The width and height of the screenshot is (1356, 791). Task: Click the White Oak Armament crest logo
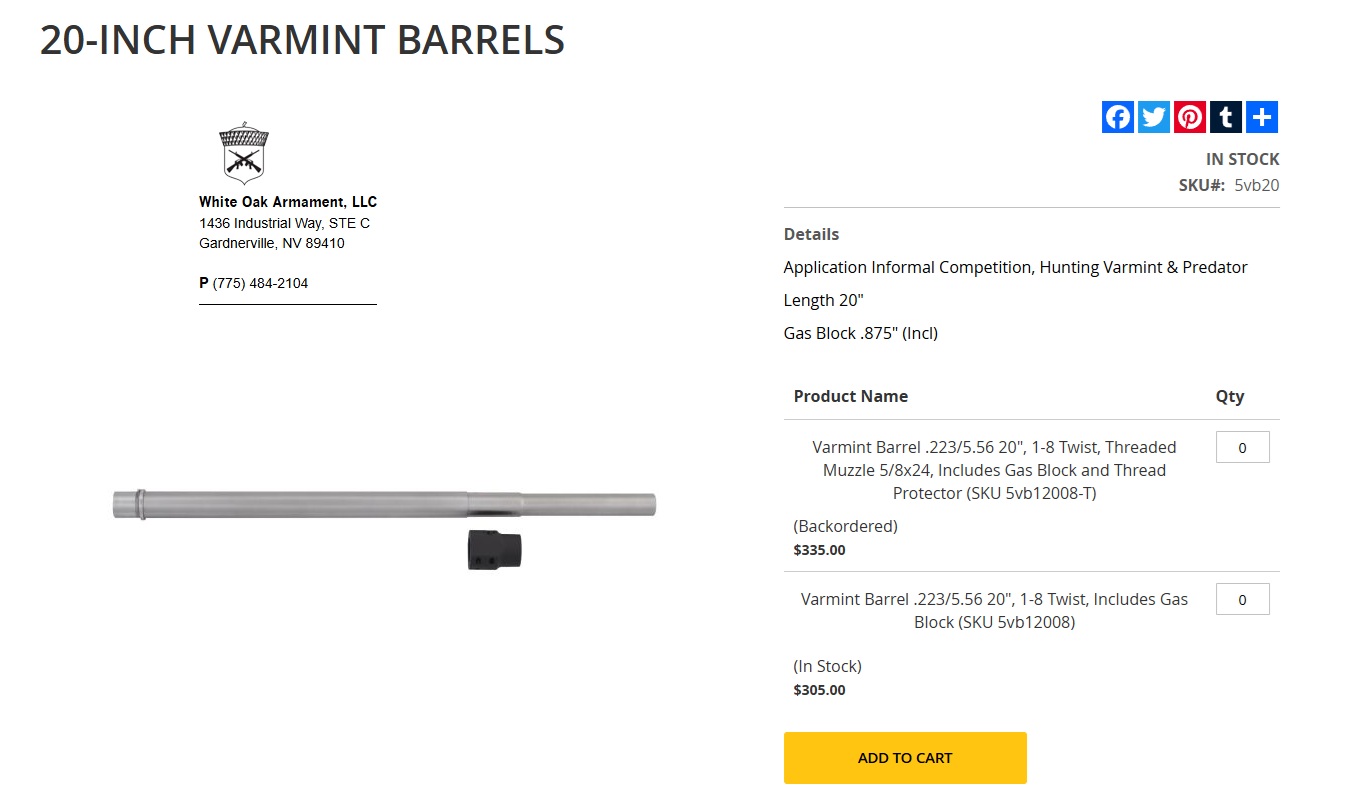(x=244, y=154)
